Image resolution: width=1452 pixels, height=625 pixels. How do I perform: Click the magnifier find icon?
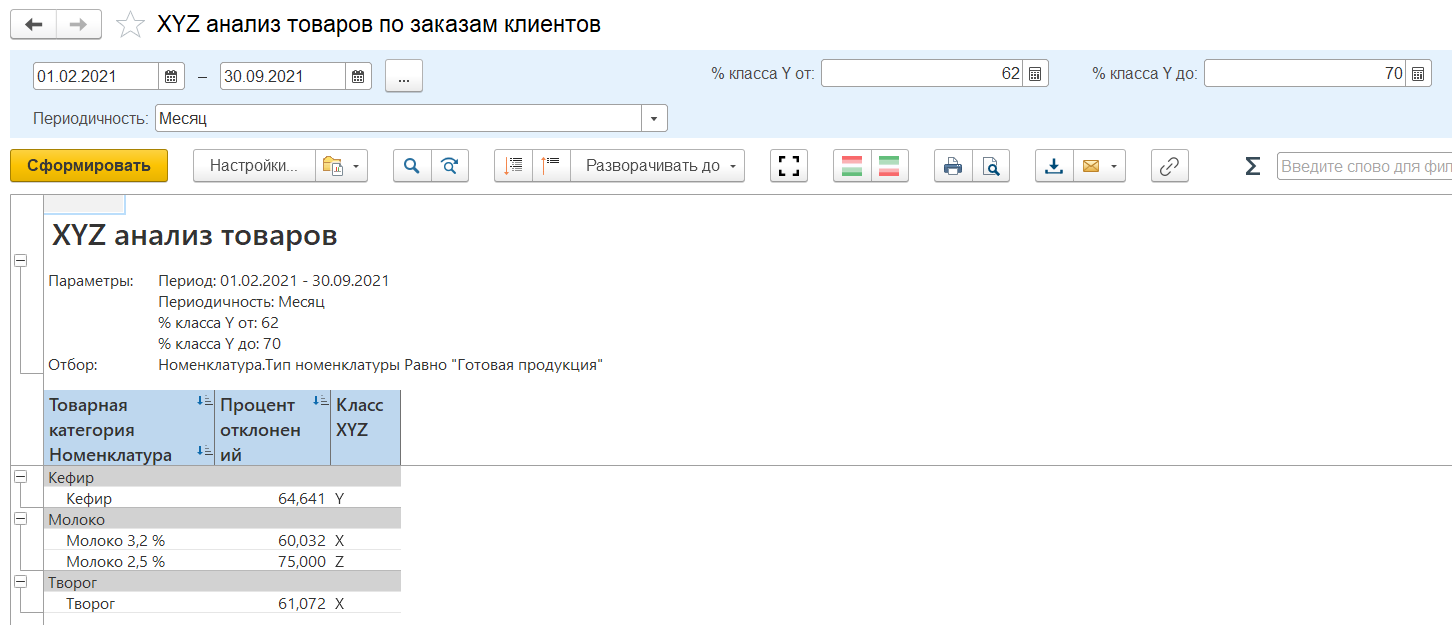click(x=412, y=166)
